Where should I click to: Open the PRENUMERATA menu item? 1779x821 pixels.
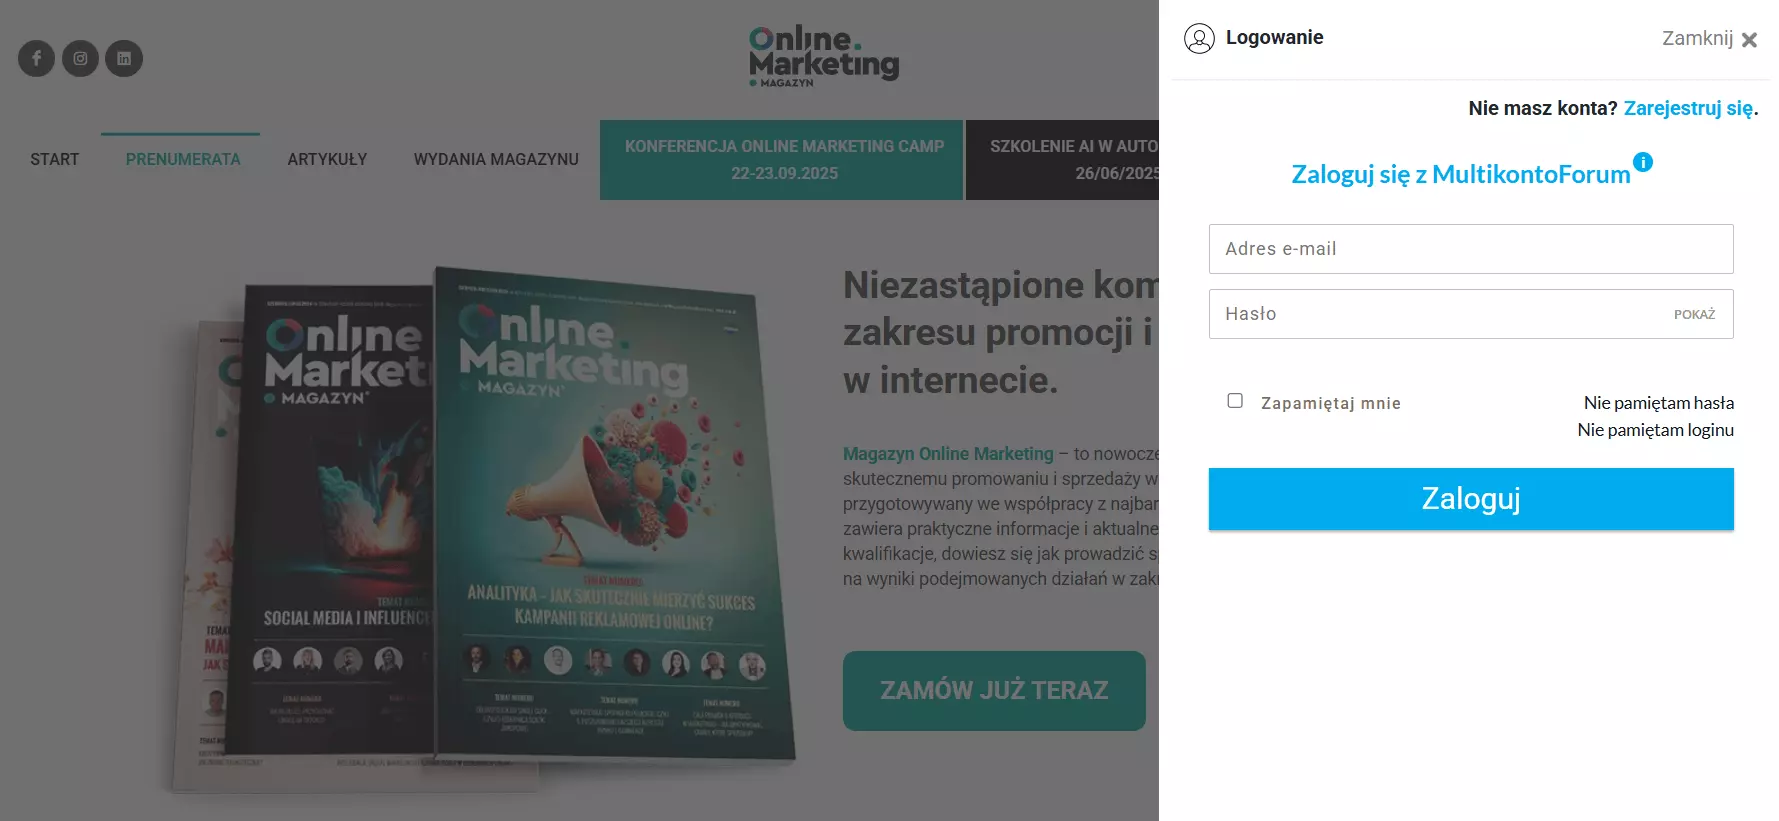183,159
